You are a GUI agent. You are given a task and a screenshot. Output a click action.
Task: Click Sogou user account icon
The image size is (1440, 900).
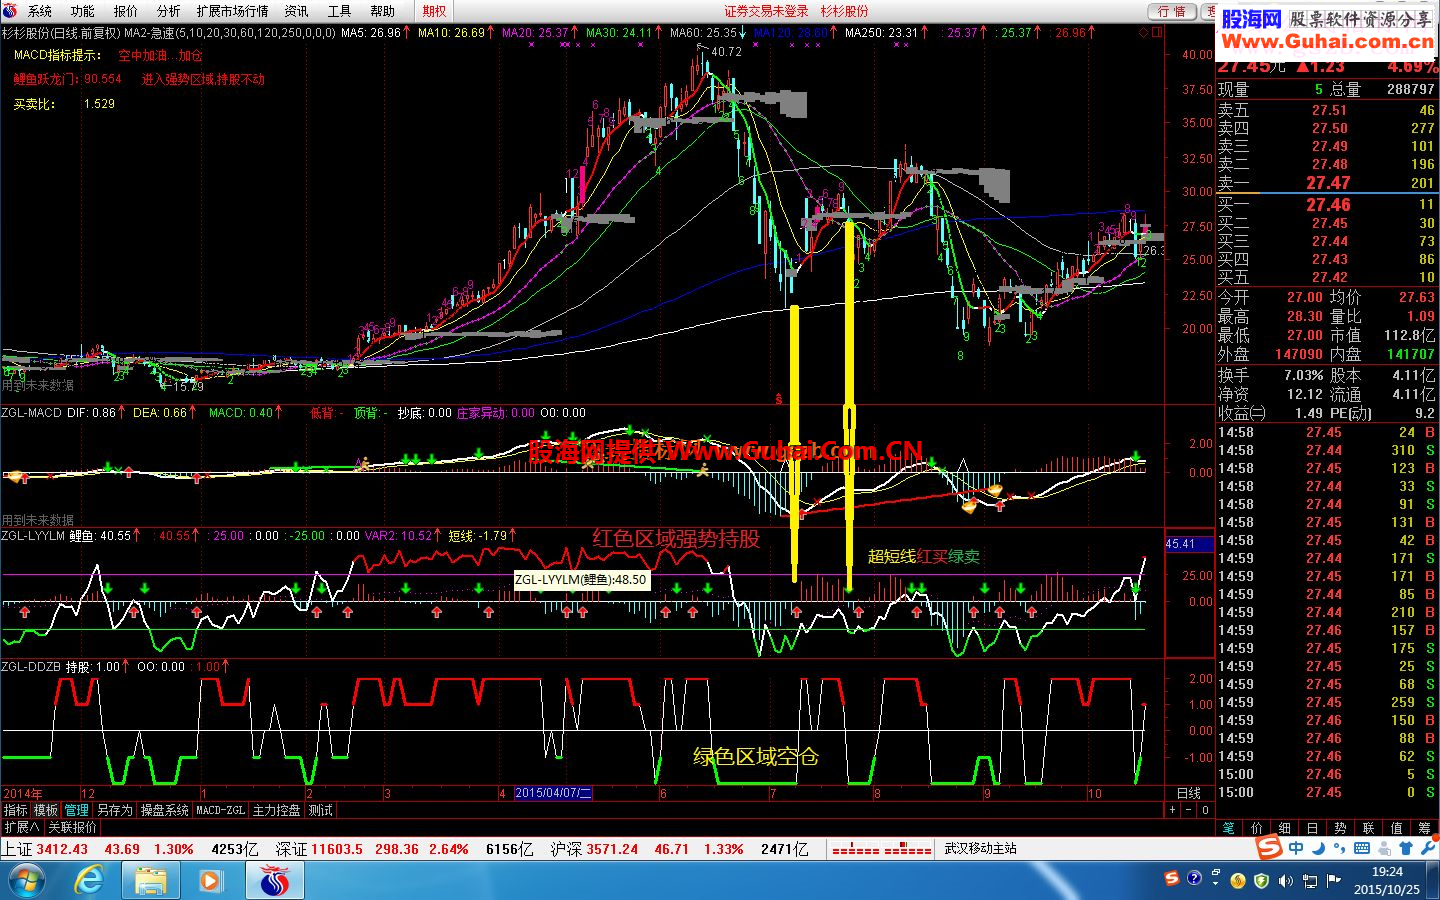(1384, 848)
